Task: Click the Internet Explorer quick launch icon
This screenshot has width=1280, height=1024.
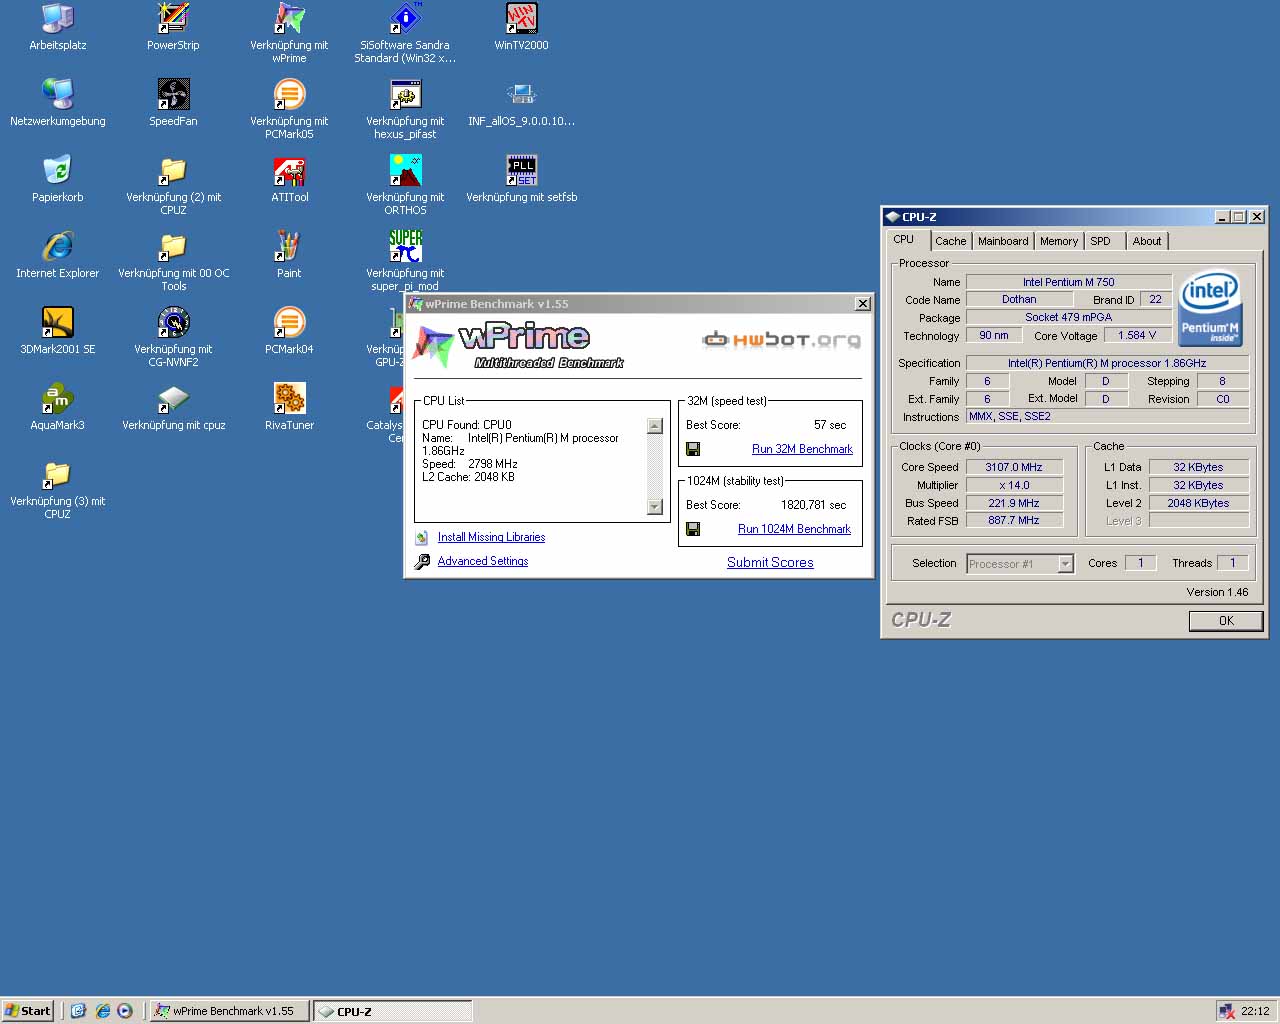Action: (x=102, y=1011)
